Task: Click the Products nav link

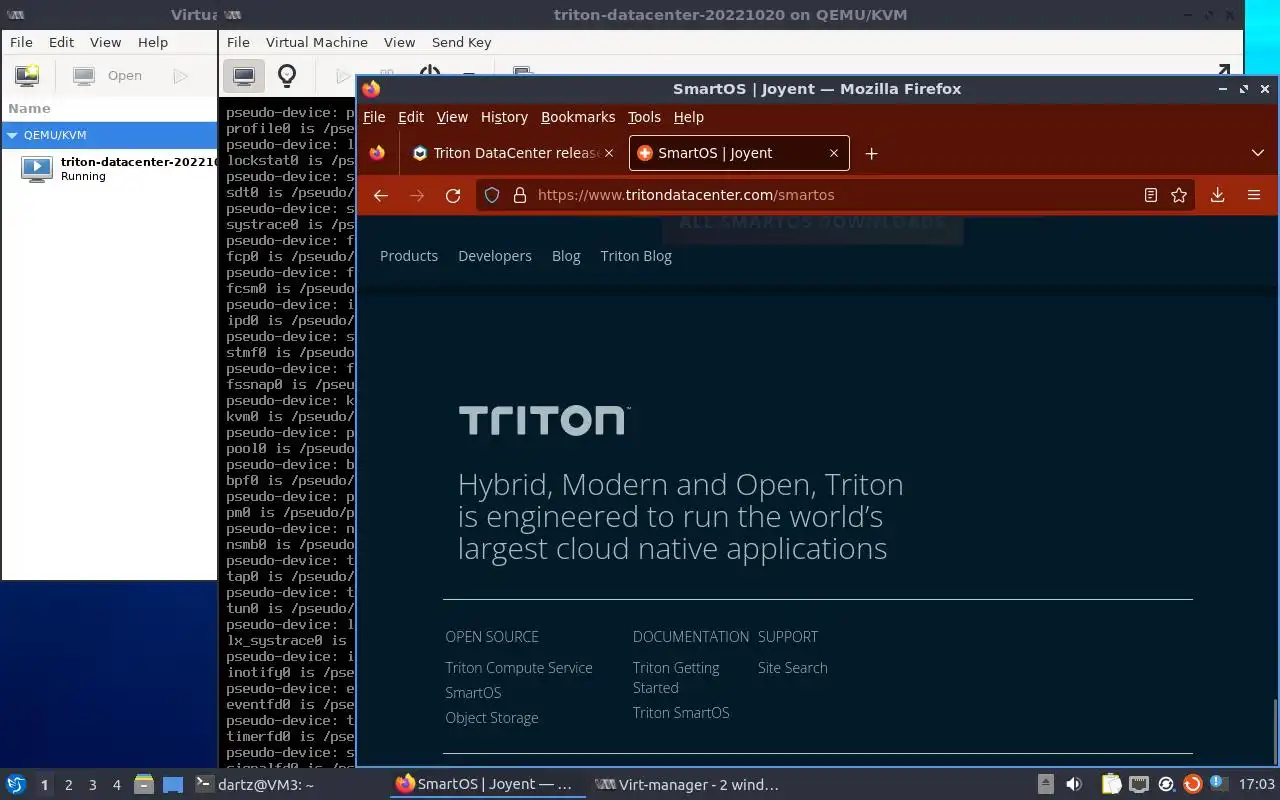Action: [409, 256]
